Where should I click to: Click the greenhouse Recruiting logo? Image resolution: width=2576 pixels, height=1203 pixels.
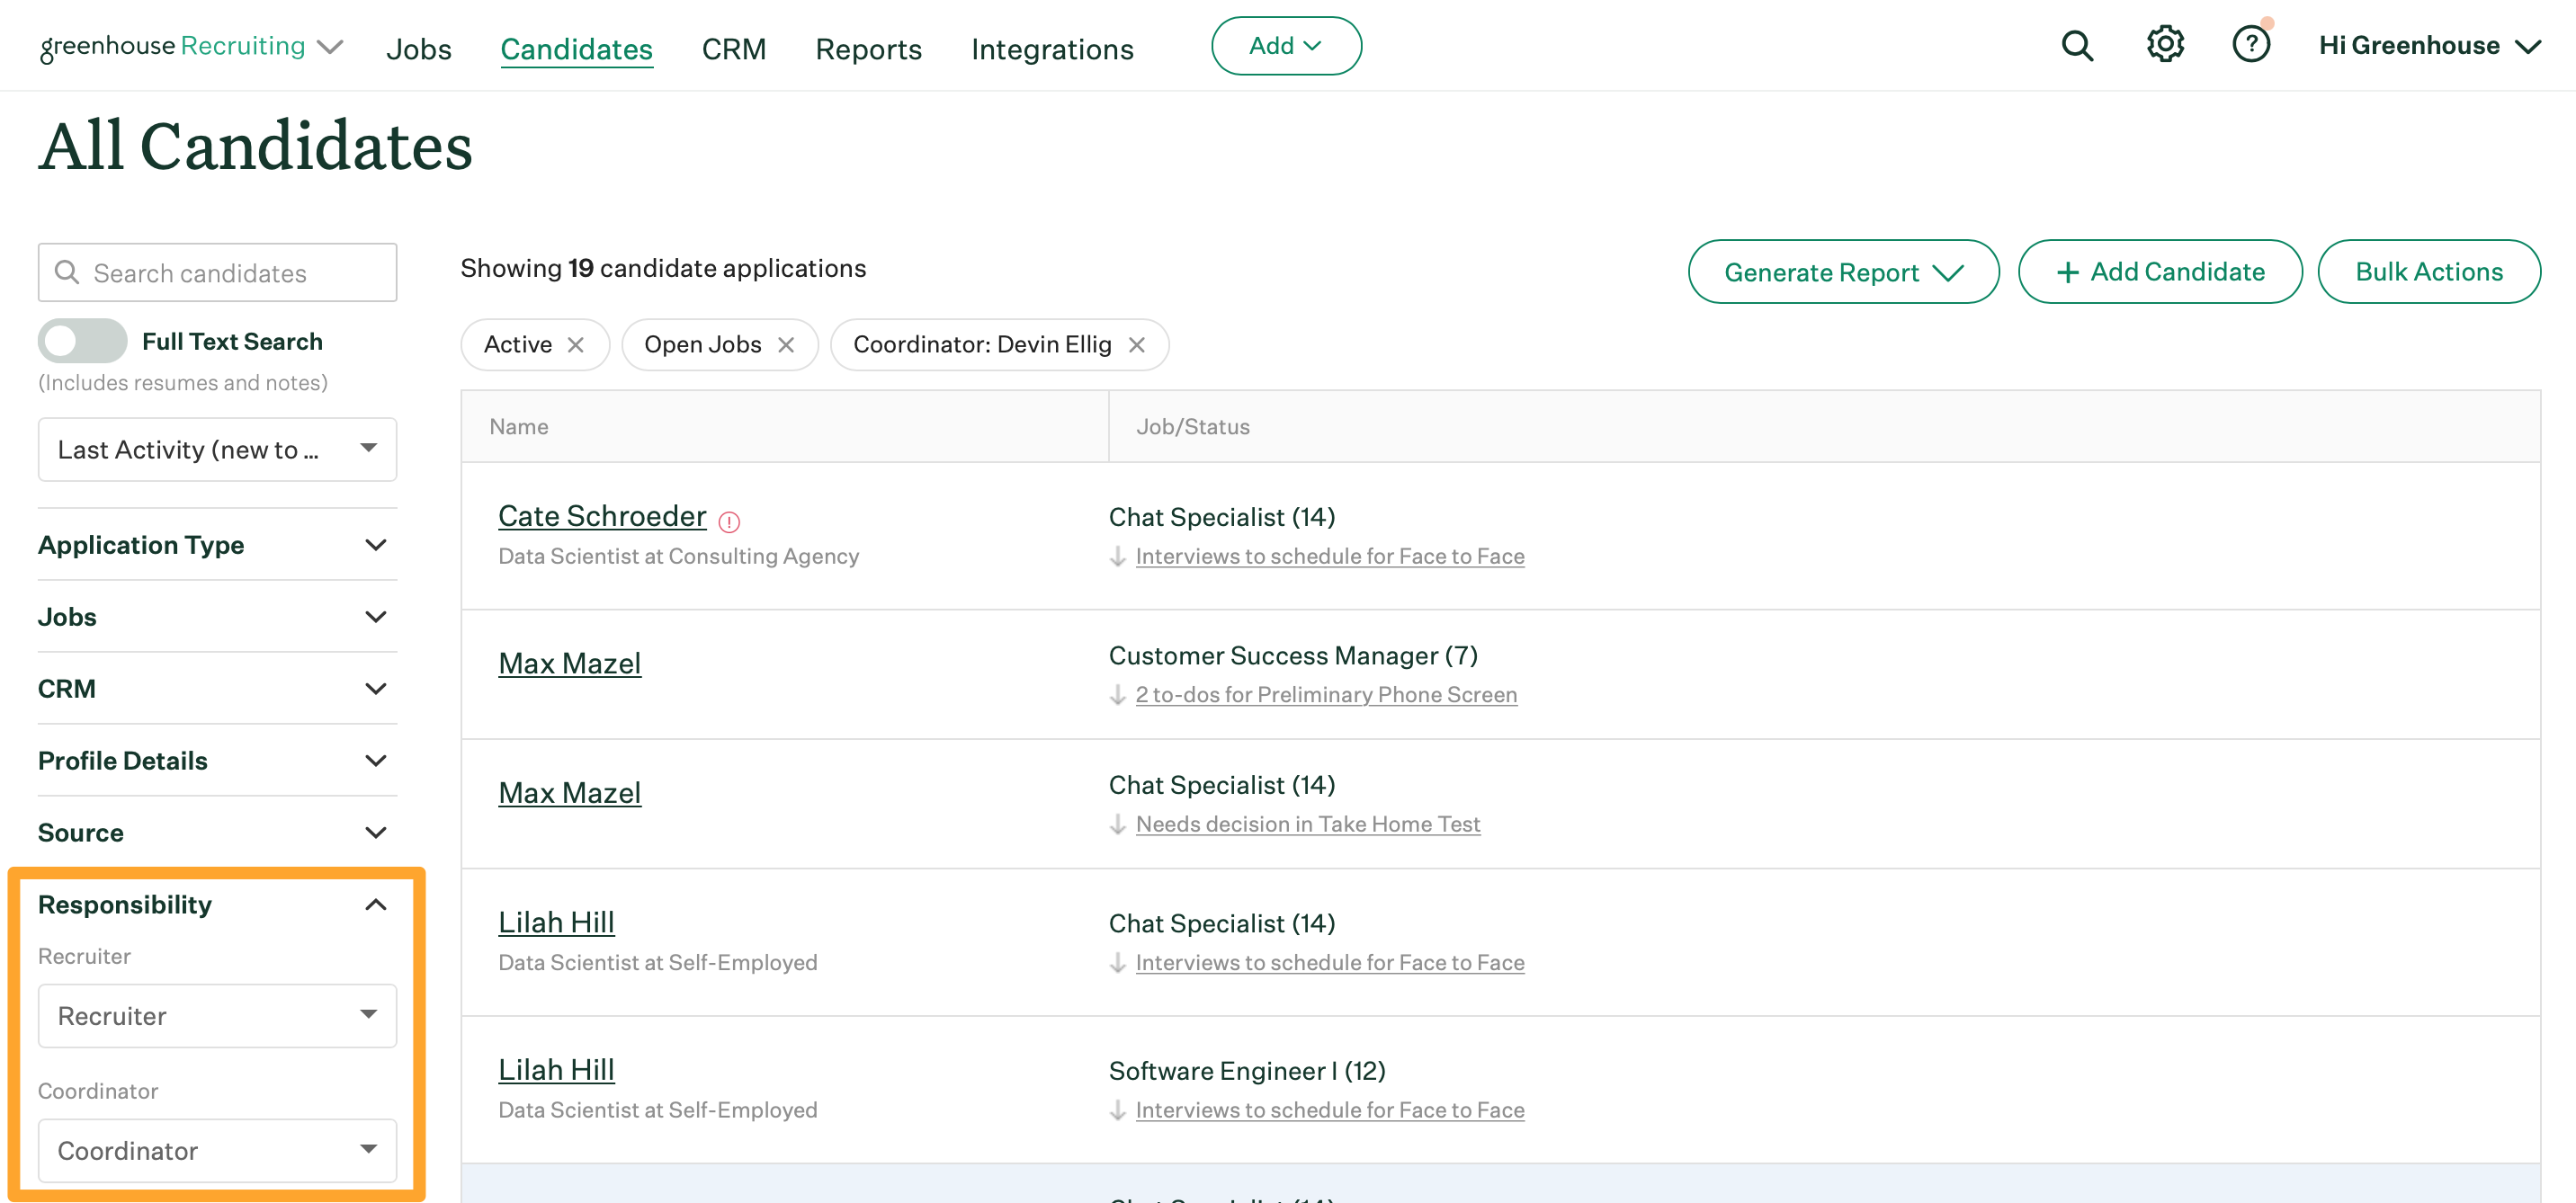[172, 47]
